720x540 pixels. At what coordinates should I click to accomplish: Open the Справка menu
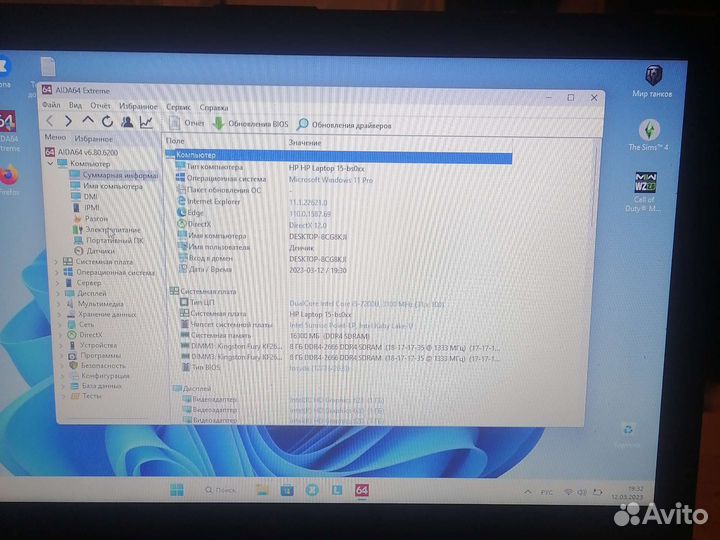click(x=214, y=107)
